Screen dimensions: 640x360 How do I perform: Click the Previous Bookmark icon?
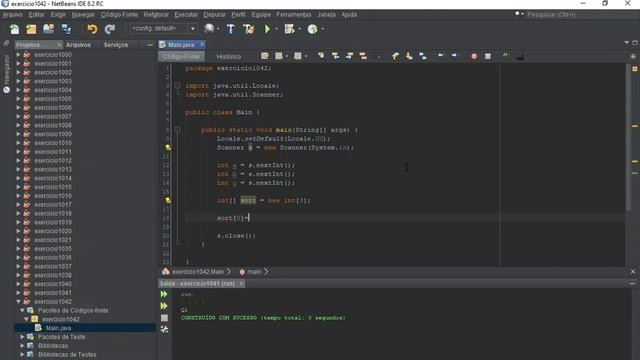click(395, 56)
